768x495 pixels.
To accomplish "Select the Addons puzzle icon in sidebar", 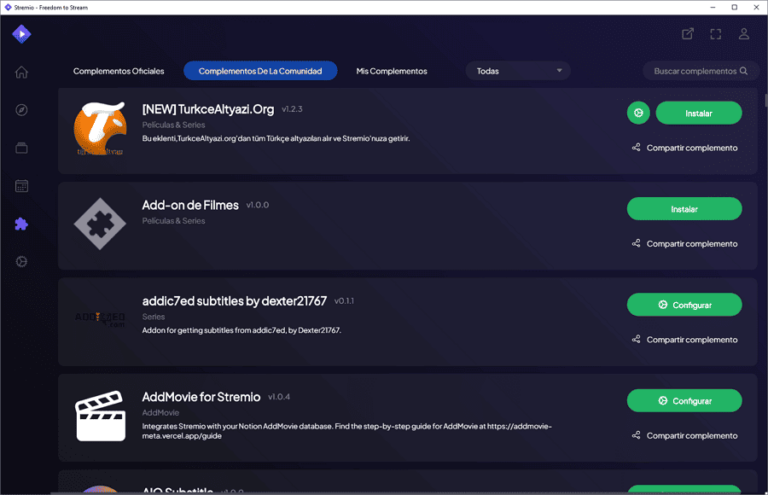I will click(x=21, y=224).
